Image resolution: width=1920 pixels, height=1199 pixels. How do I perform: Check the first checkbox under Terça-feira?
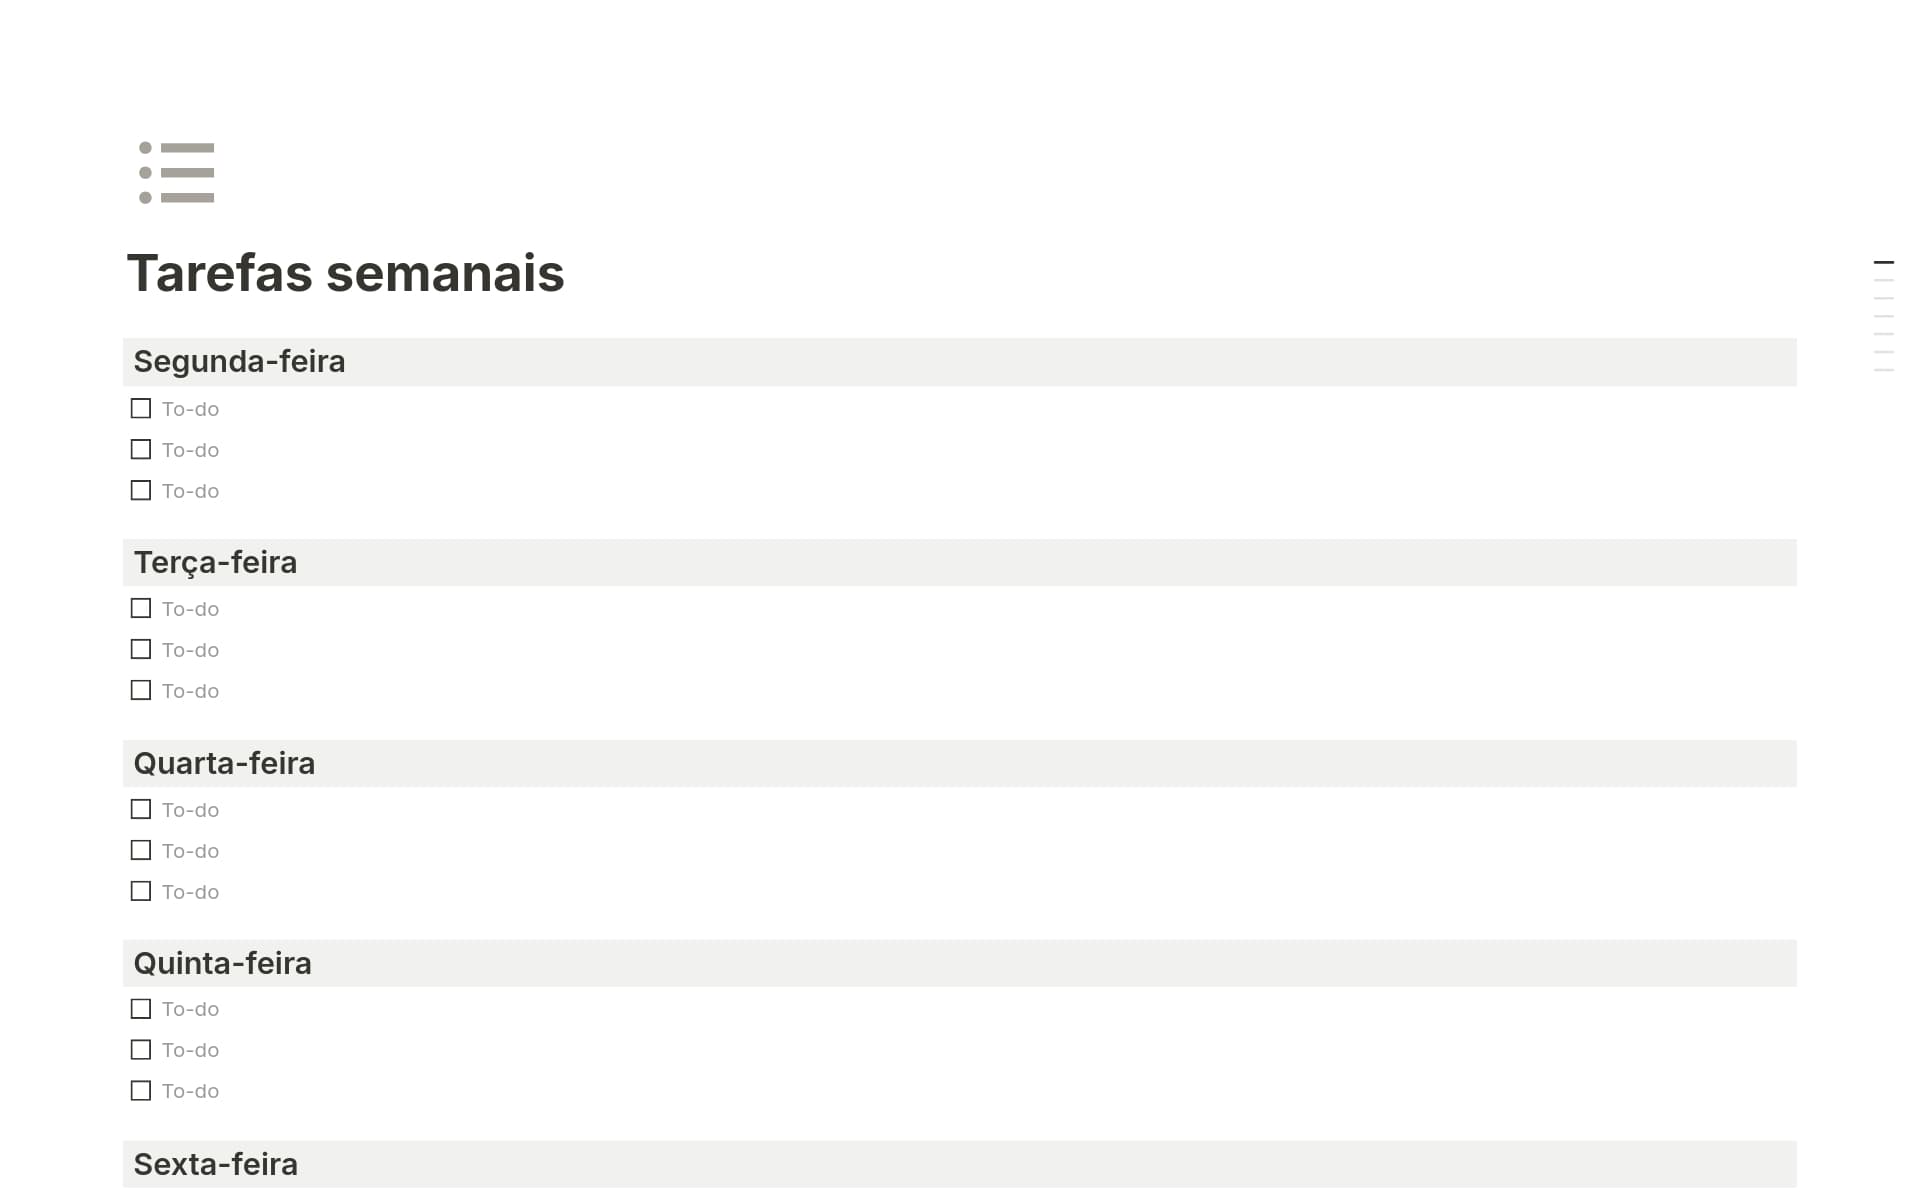click(x=141, y=609)
